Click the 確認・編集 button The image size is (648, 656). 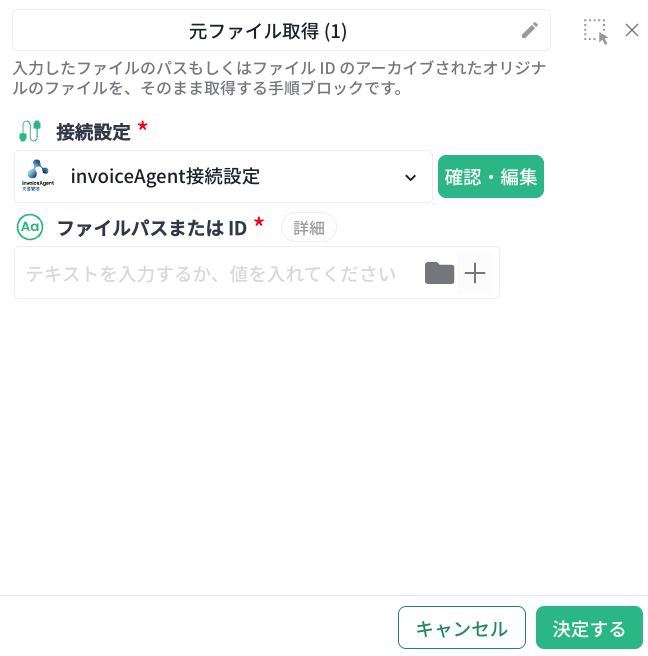click(x=491, y=177)
